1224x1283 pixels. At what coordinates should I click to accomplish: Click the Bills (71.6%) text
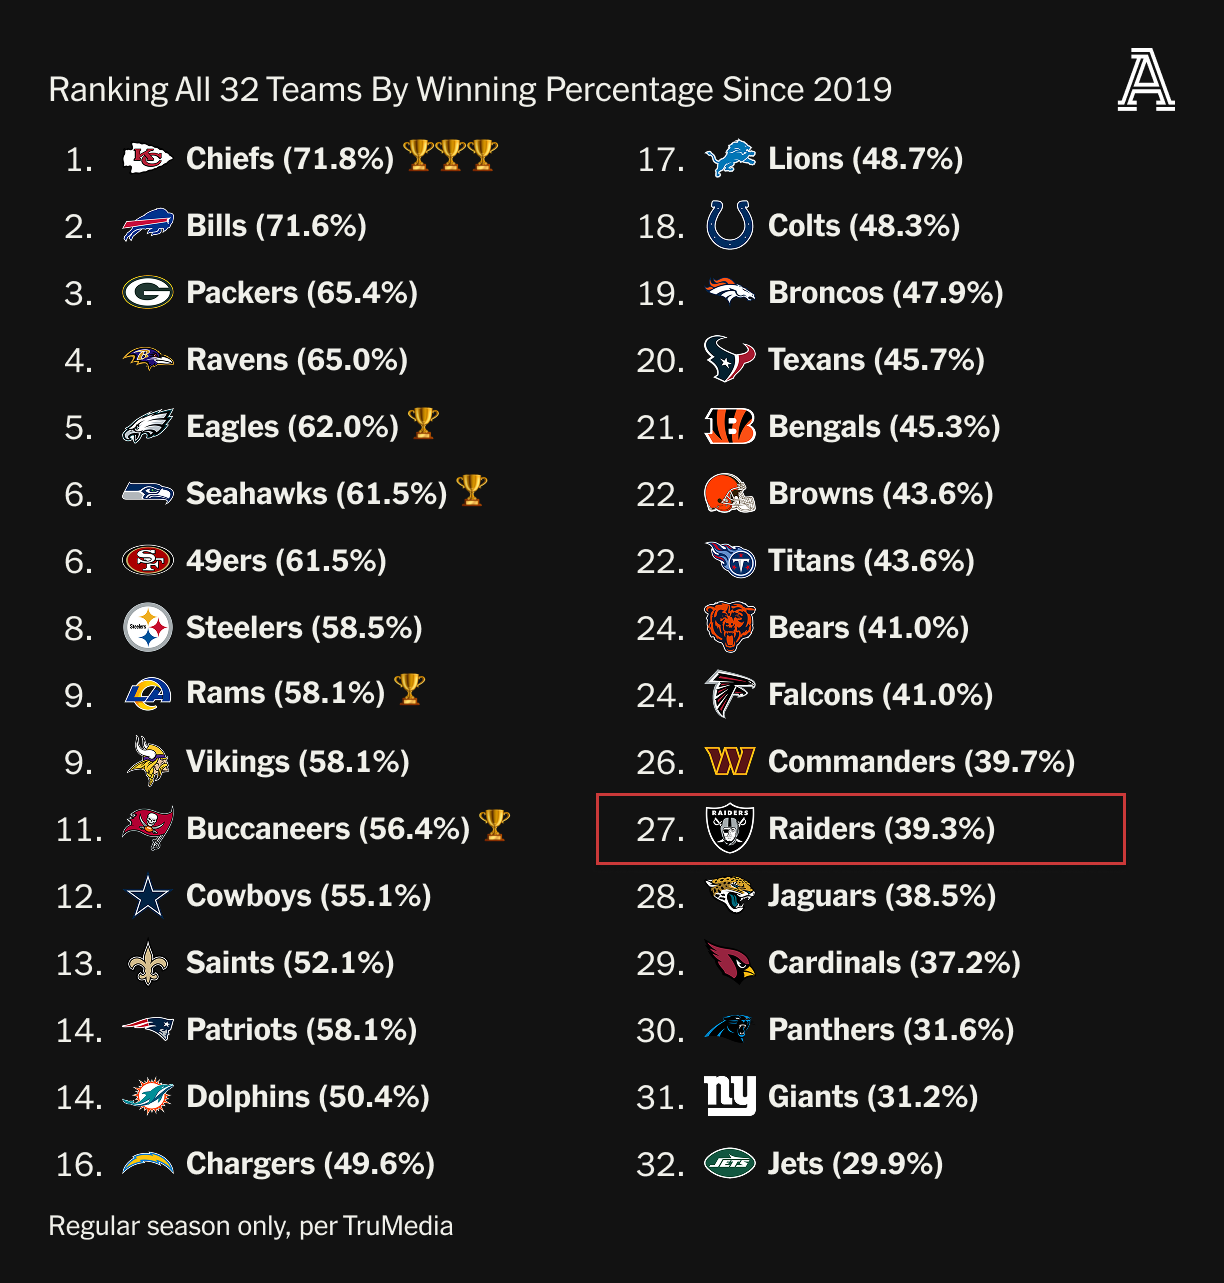click(276, 225)
